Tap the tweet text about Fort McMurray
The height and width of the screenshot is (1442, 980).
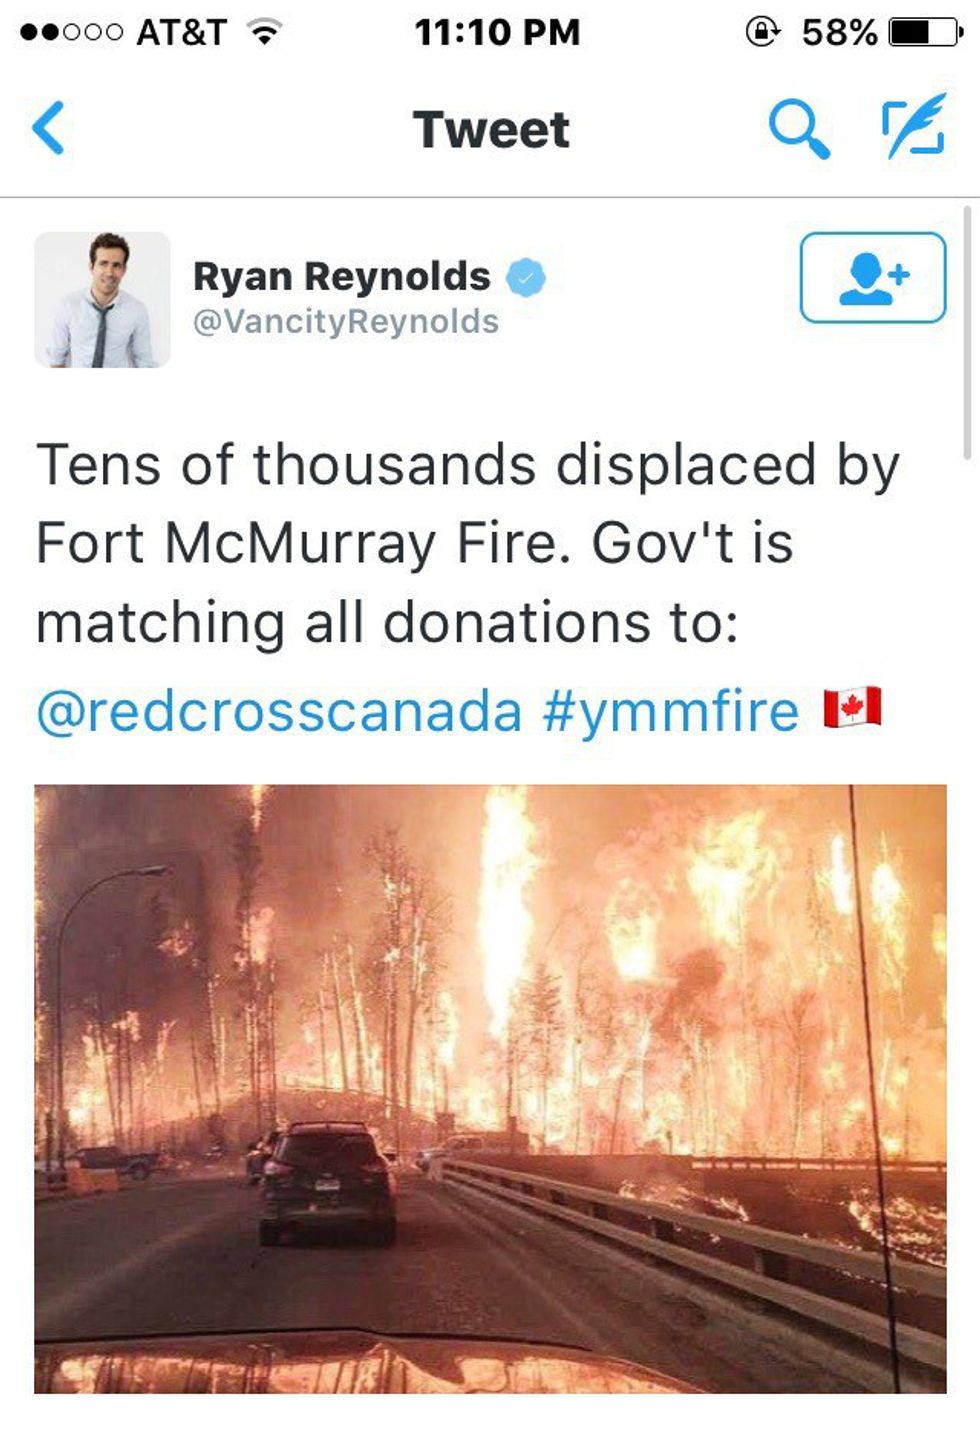[468, 544]
